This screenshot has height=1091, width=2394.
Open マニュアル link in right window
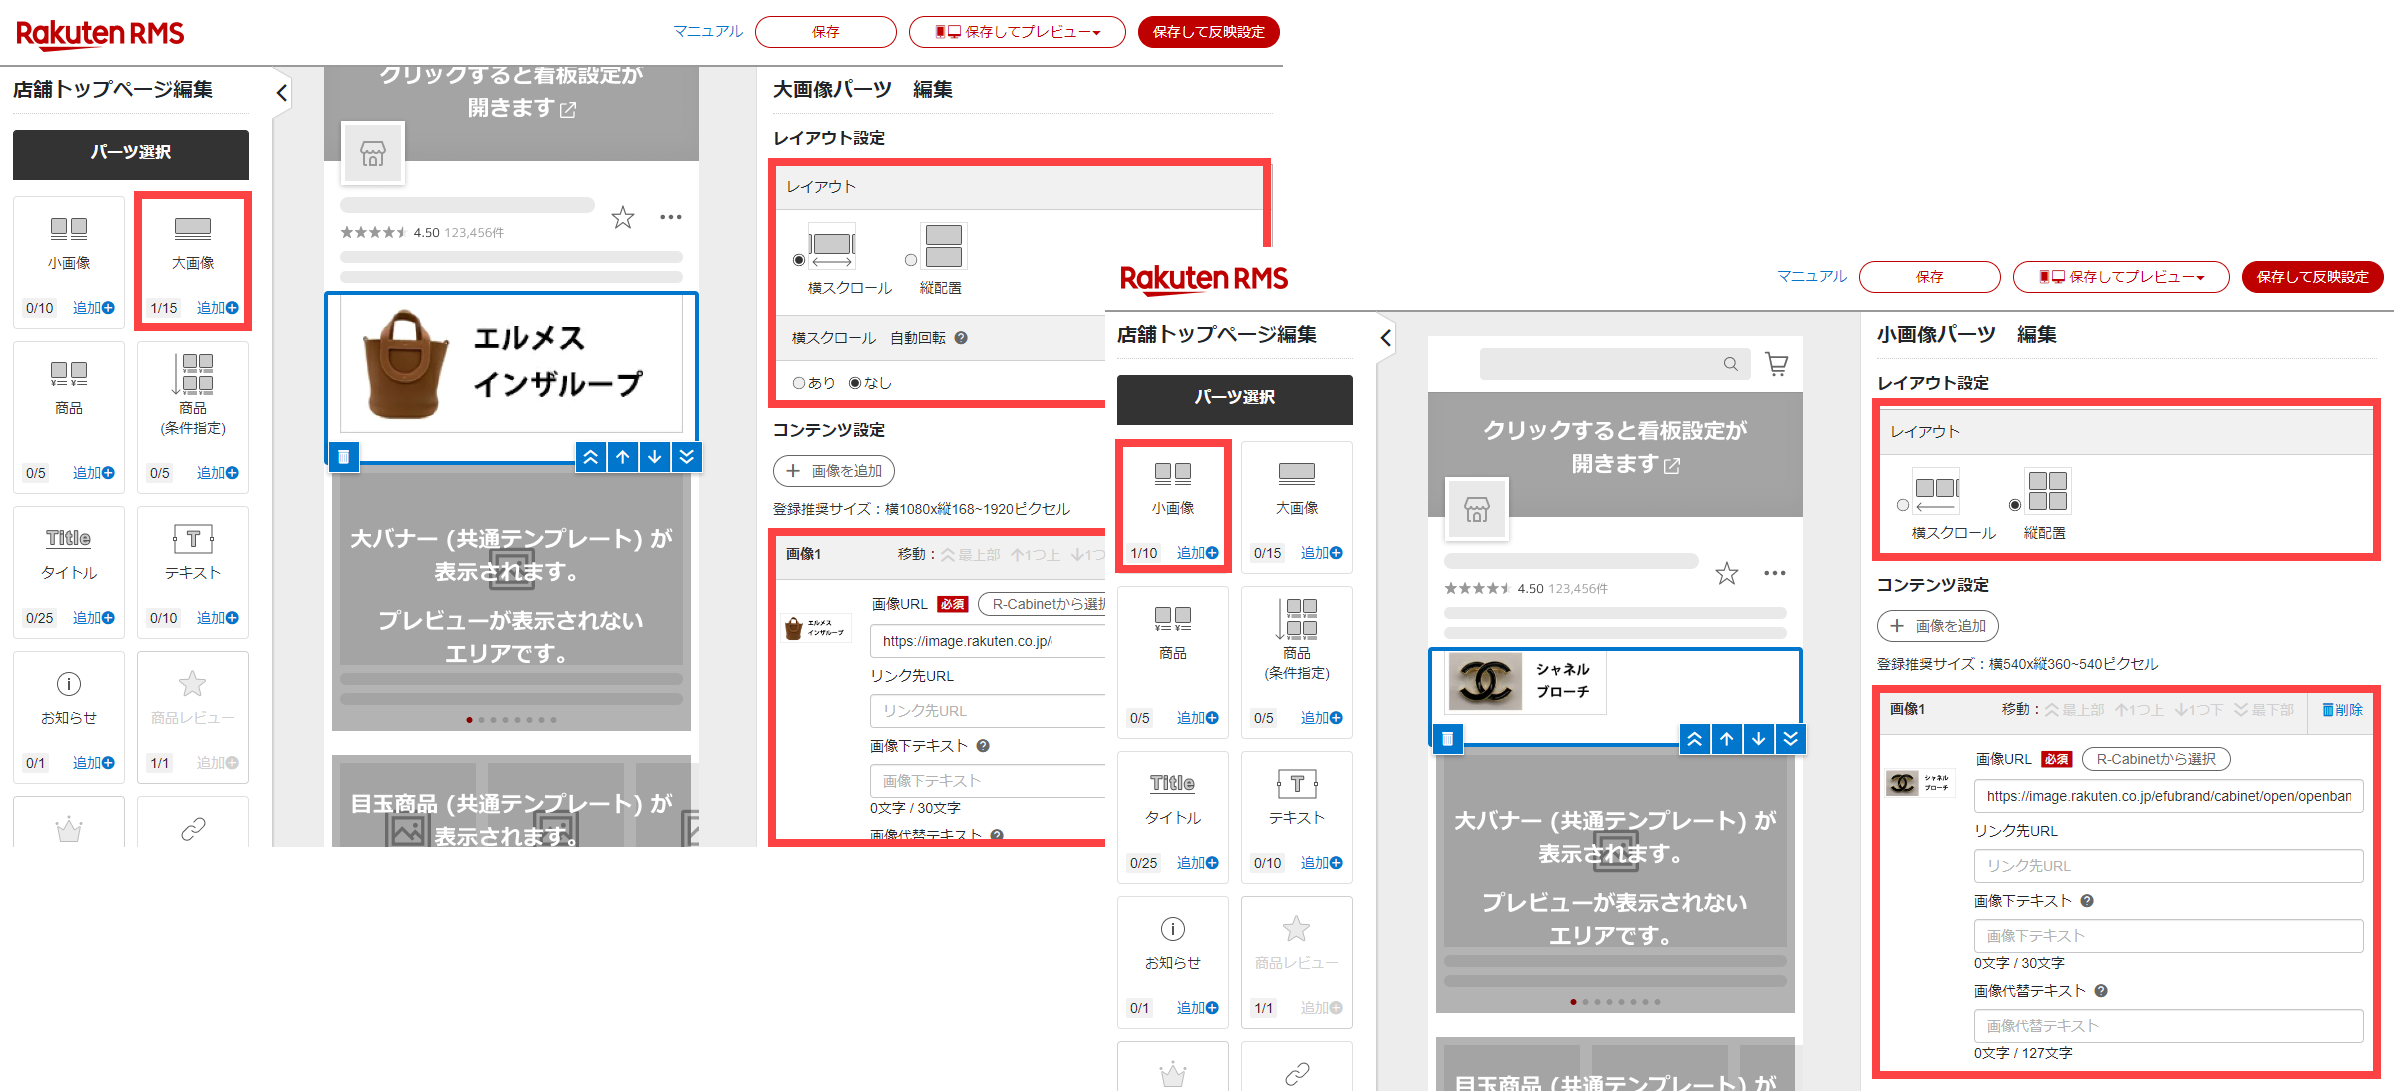pos(1812,276)
